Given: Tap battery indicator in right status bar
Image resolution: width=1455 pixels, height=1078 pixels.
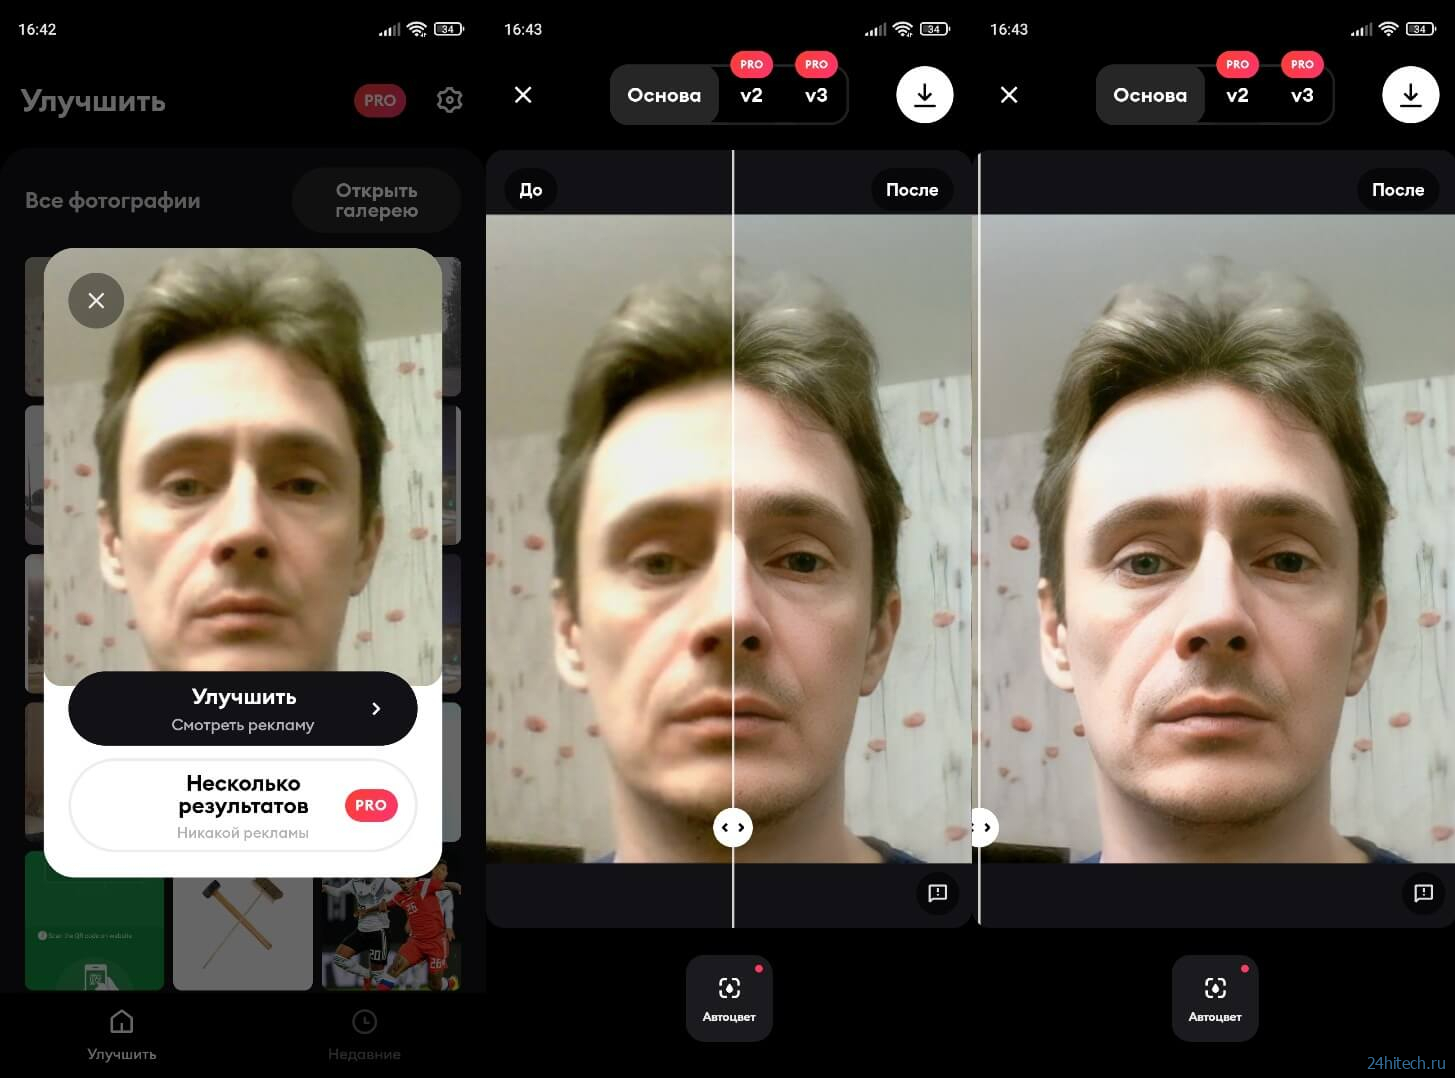Looking at the screenshot, I should [x=1420, y=29].
